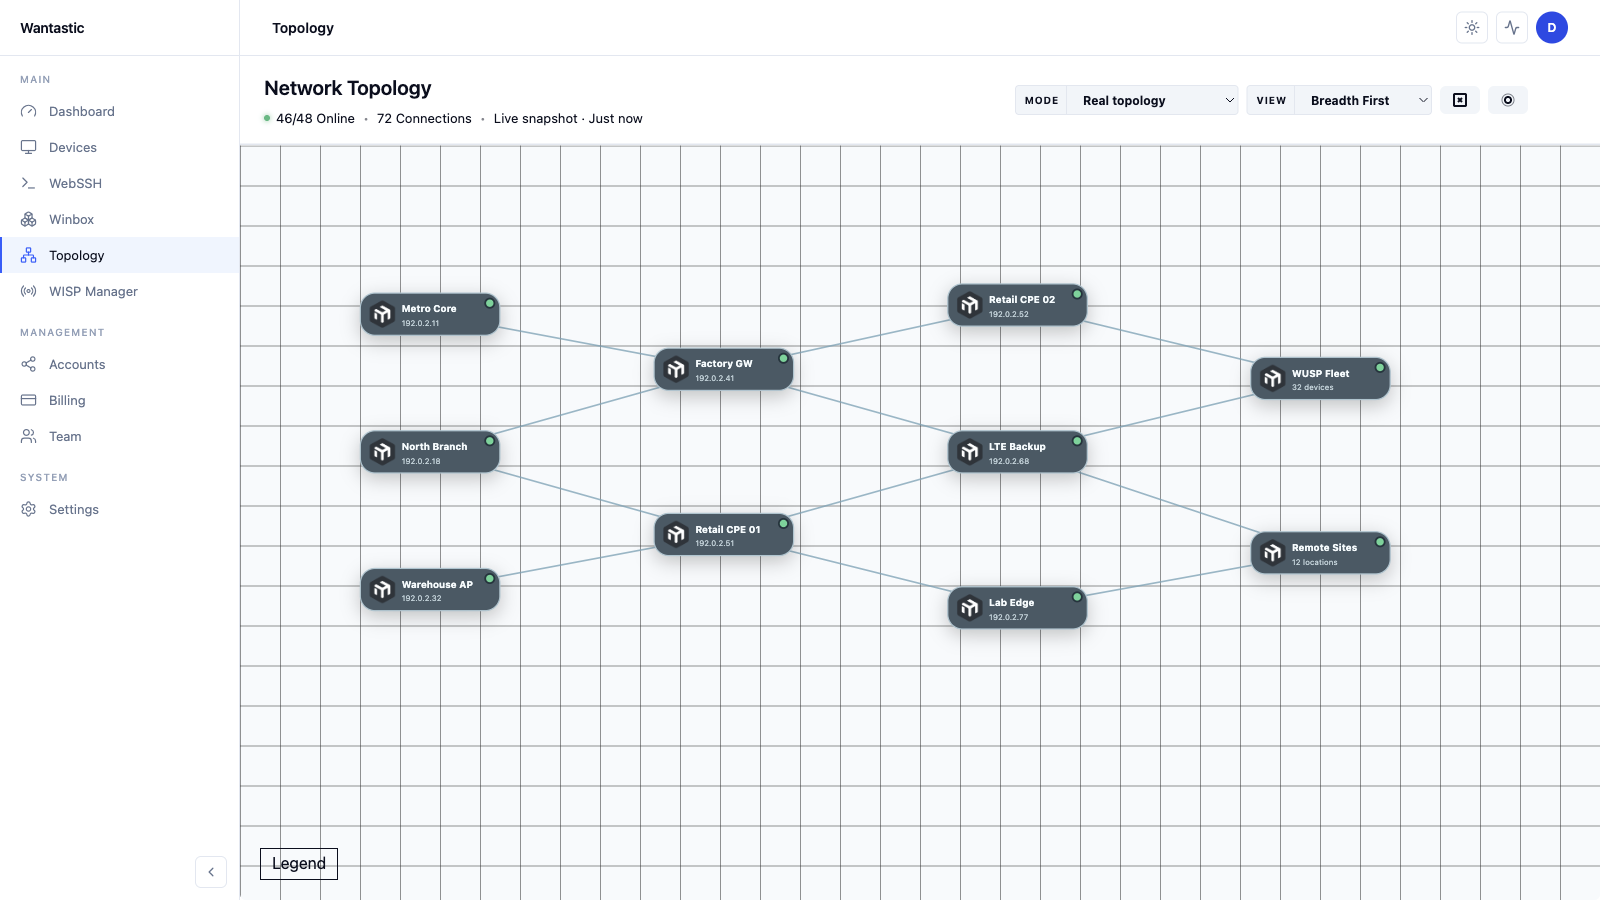The height and width of the screenshot is (900, 1600).
Task: Click the Warehouse AP node
Action: (x=430, y=590)
